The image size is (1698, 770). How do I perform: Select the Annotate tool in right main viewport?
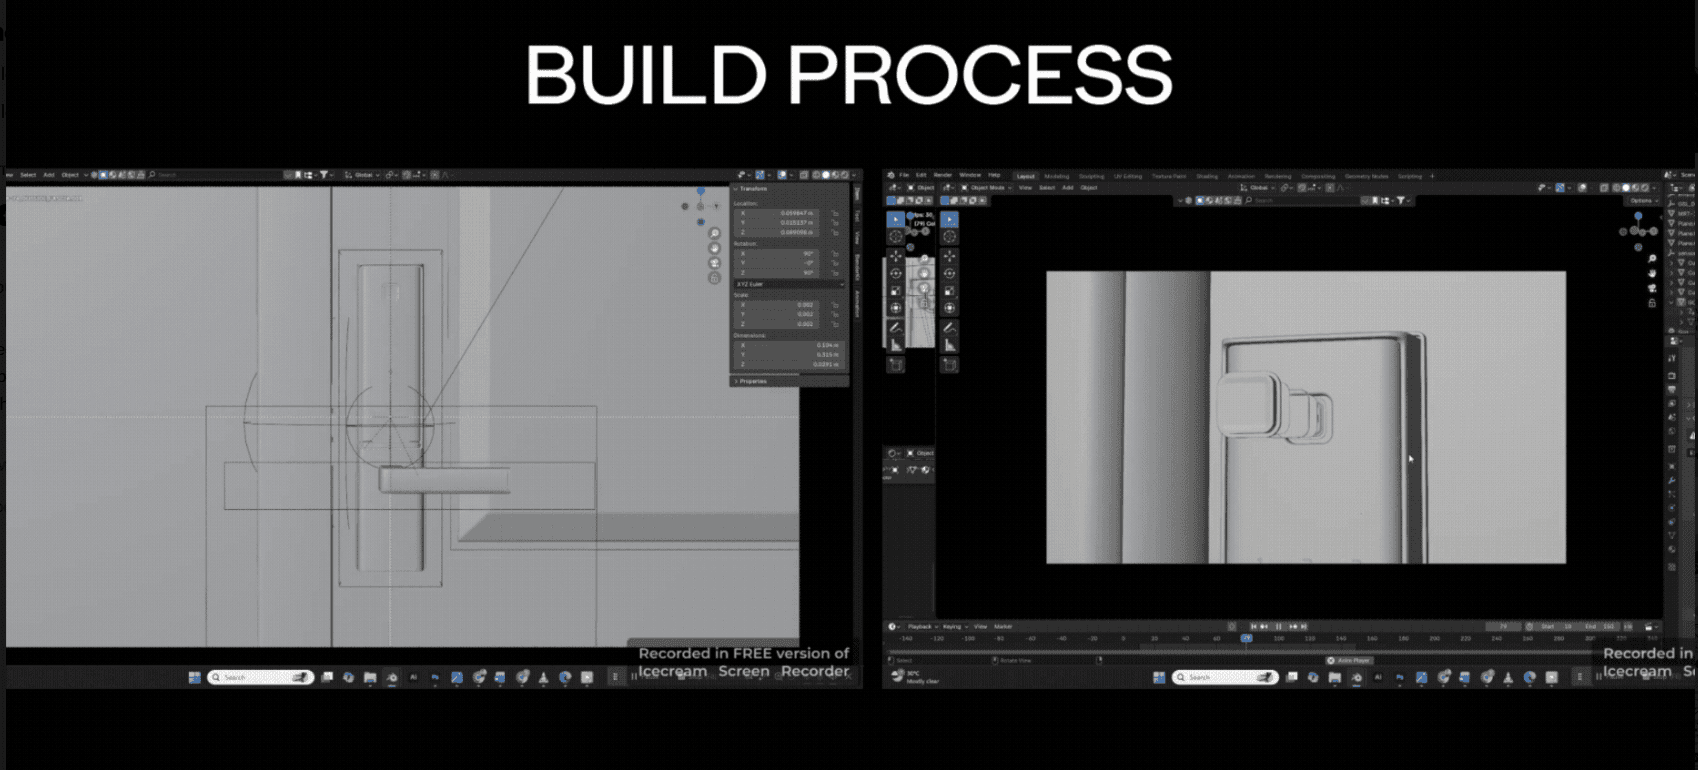[x=949, y=328]
